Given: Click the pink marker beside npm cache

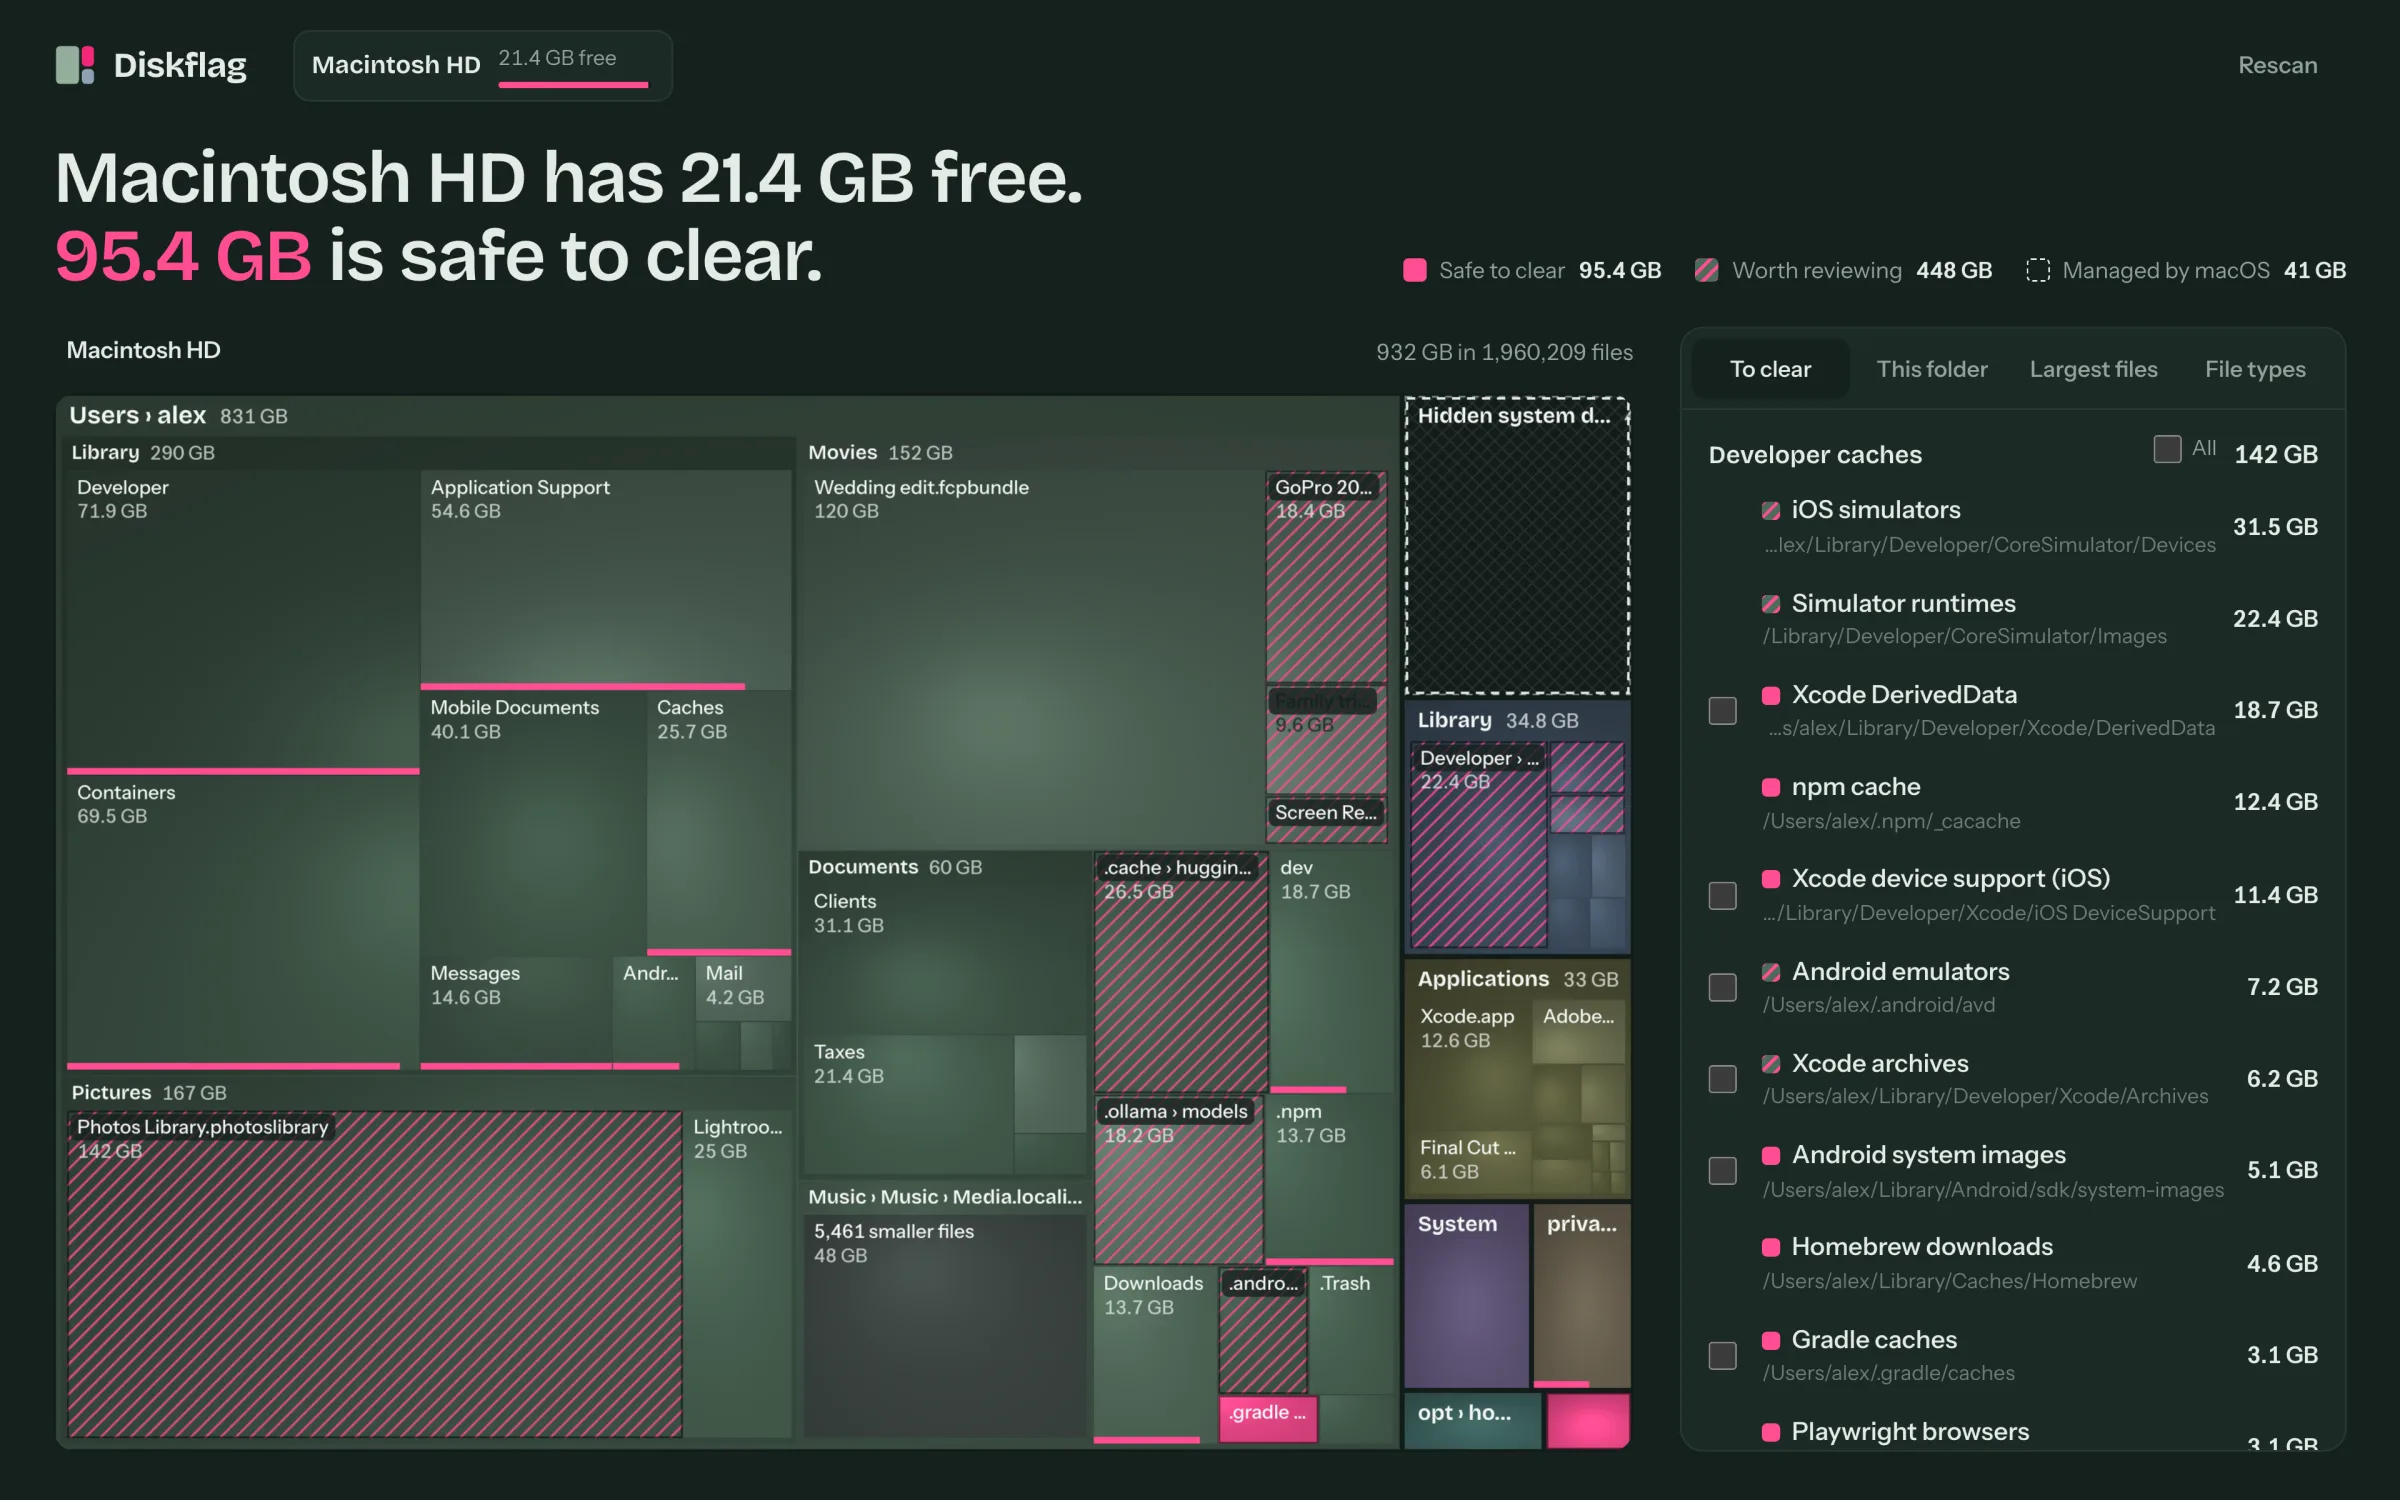Looking at the screenshot, I should [1771, 788].
